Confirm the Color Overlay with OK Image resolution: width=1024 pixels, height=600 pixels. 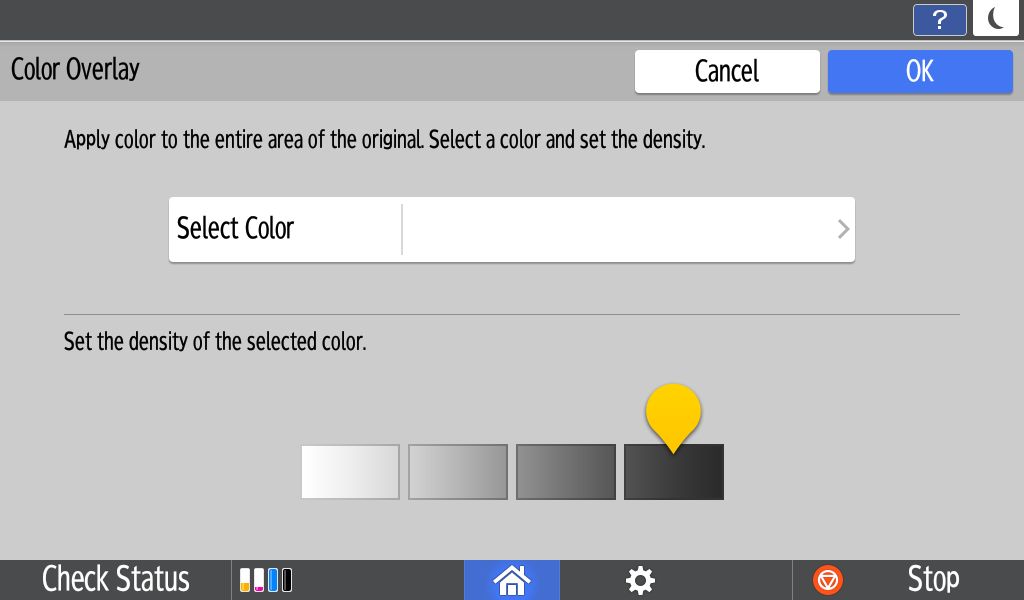click(x=920, y=72)
